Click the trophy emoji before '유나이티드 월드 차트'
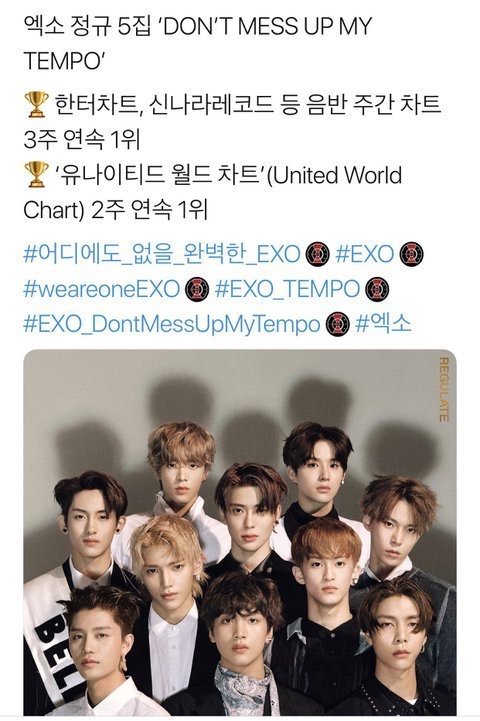Viewport: 480px width, 721px height. coord(36,175)
